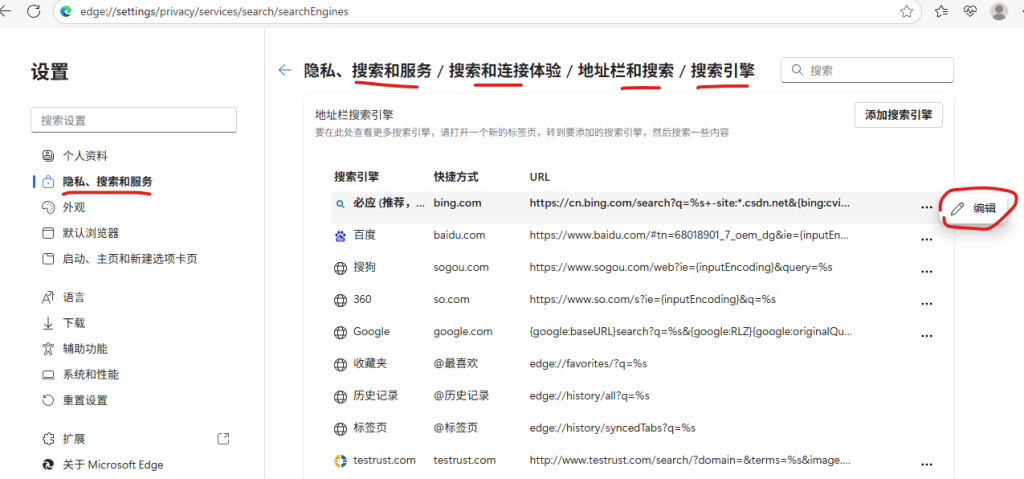
Task: Open the favorites list icon
Action: coord(941,11)
